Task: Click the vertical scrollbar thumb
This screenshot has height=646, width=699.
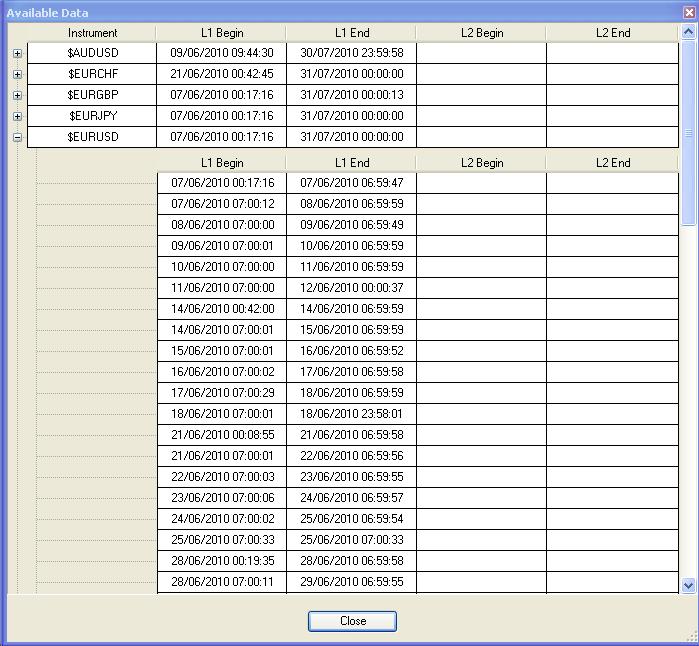Action: coord(688,133)
